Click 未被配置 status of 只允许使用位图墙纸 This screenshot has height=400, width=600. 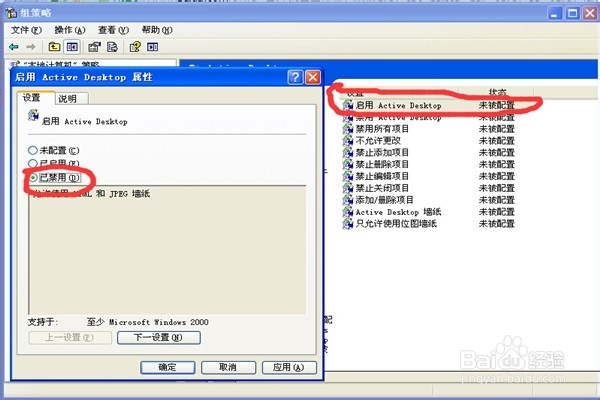(x=497, y=224)
